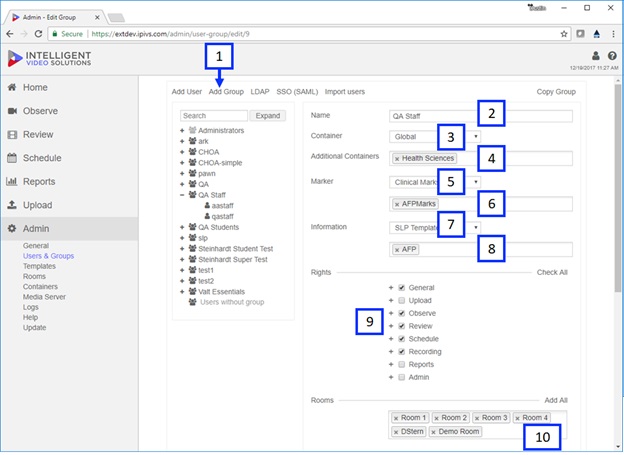The image size is (624, 455).
Task: Click the CHOA group icon
Action: click(x=193, y=152)
